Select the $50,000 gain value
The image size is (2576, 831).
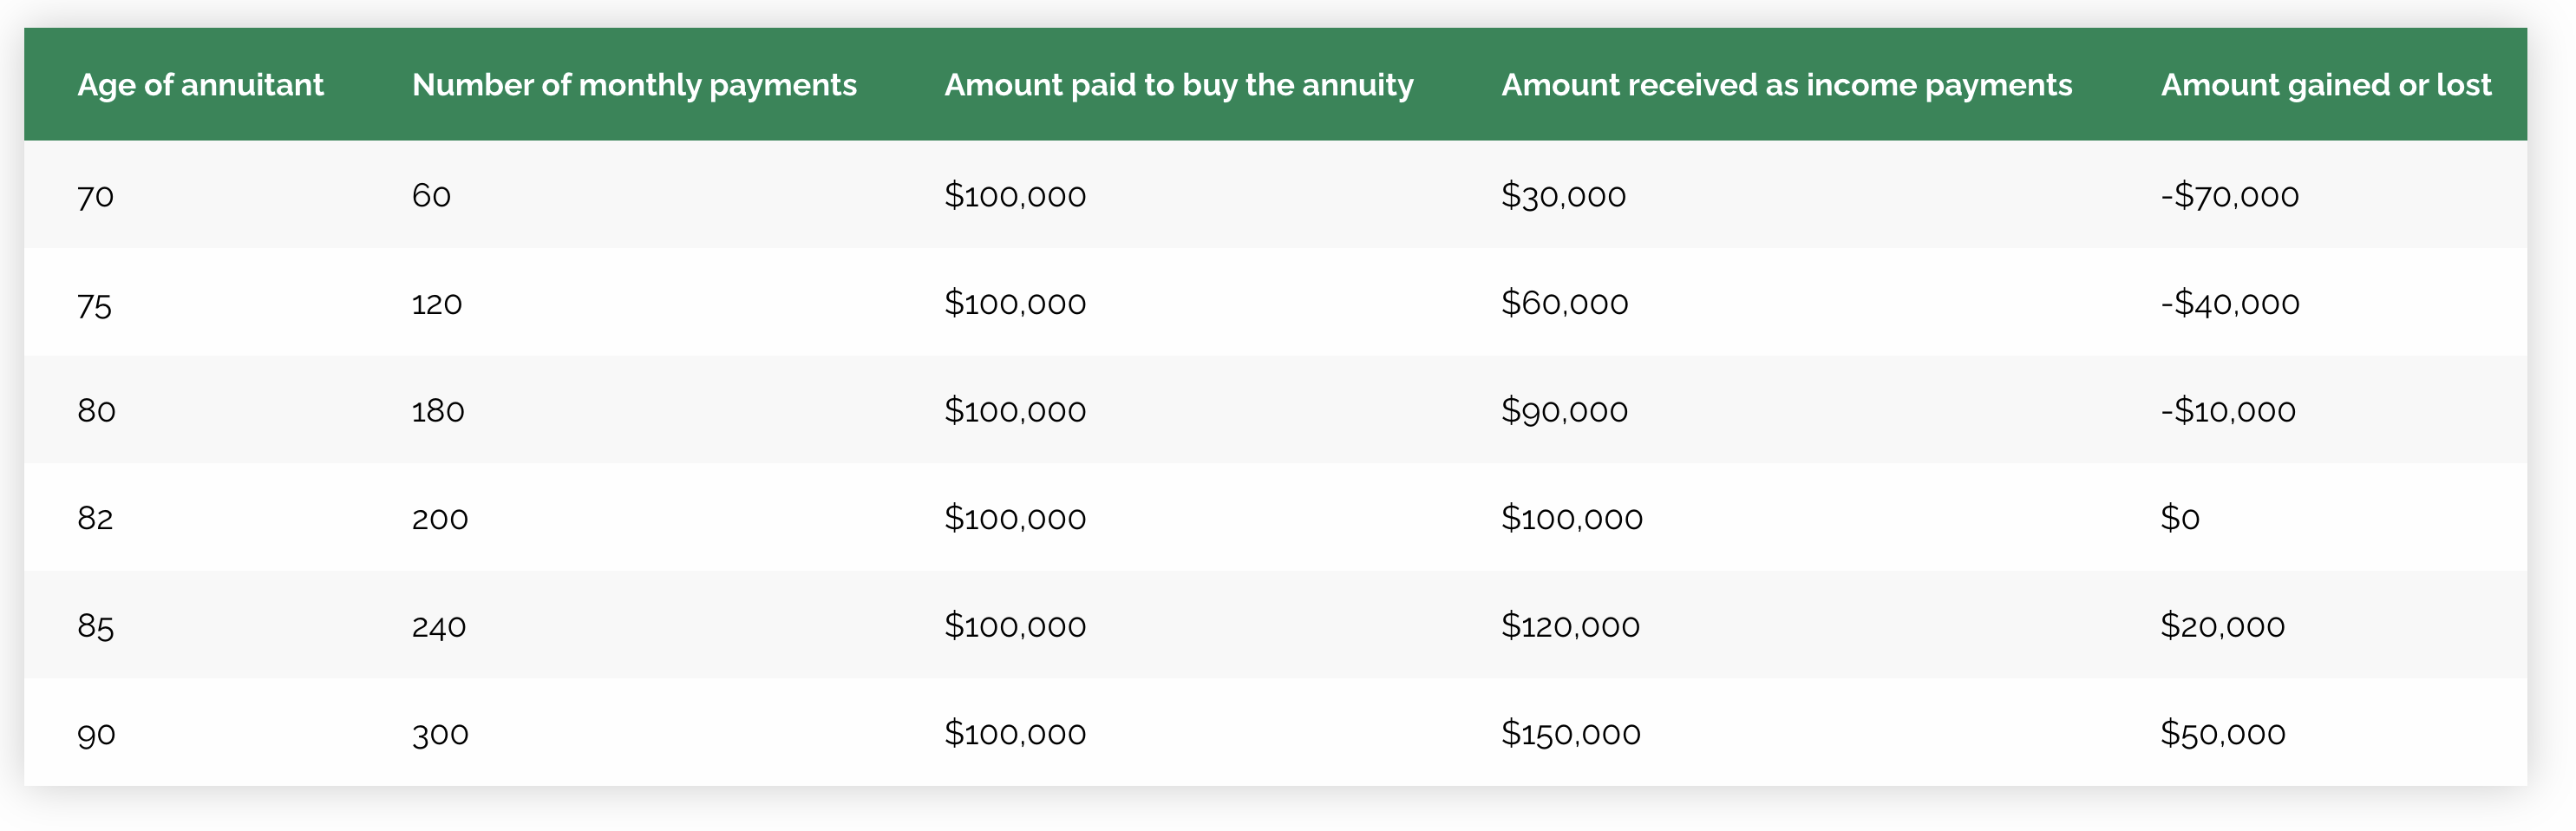2223,733
